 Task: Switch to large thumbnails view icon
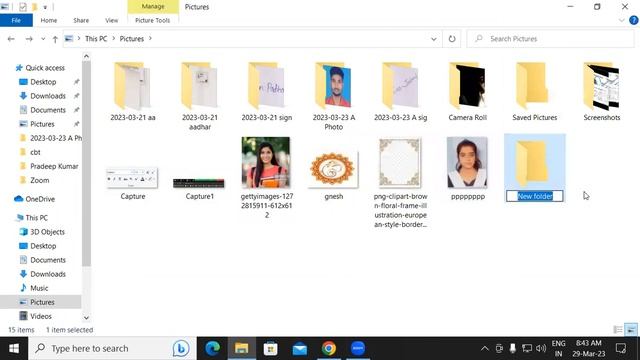(x=631, y=329)
